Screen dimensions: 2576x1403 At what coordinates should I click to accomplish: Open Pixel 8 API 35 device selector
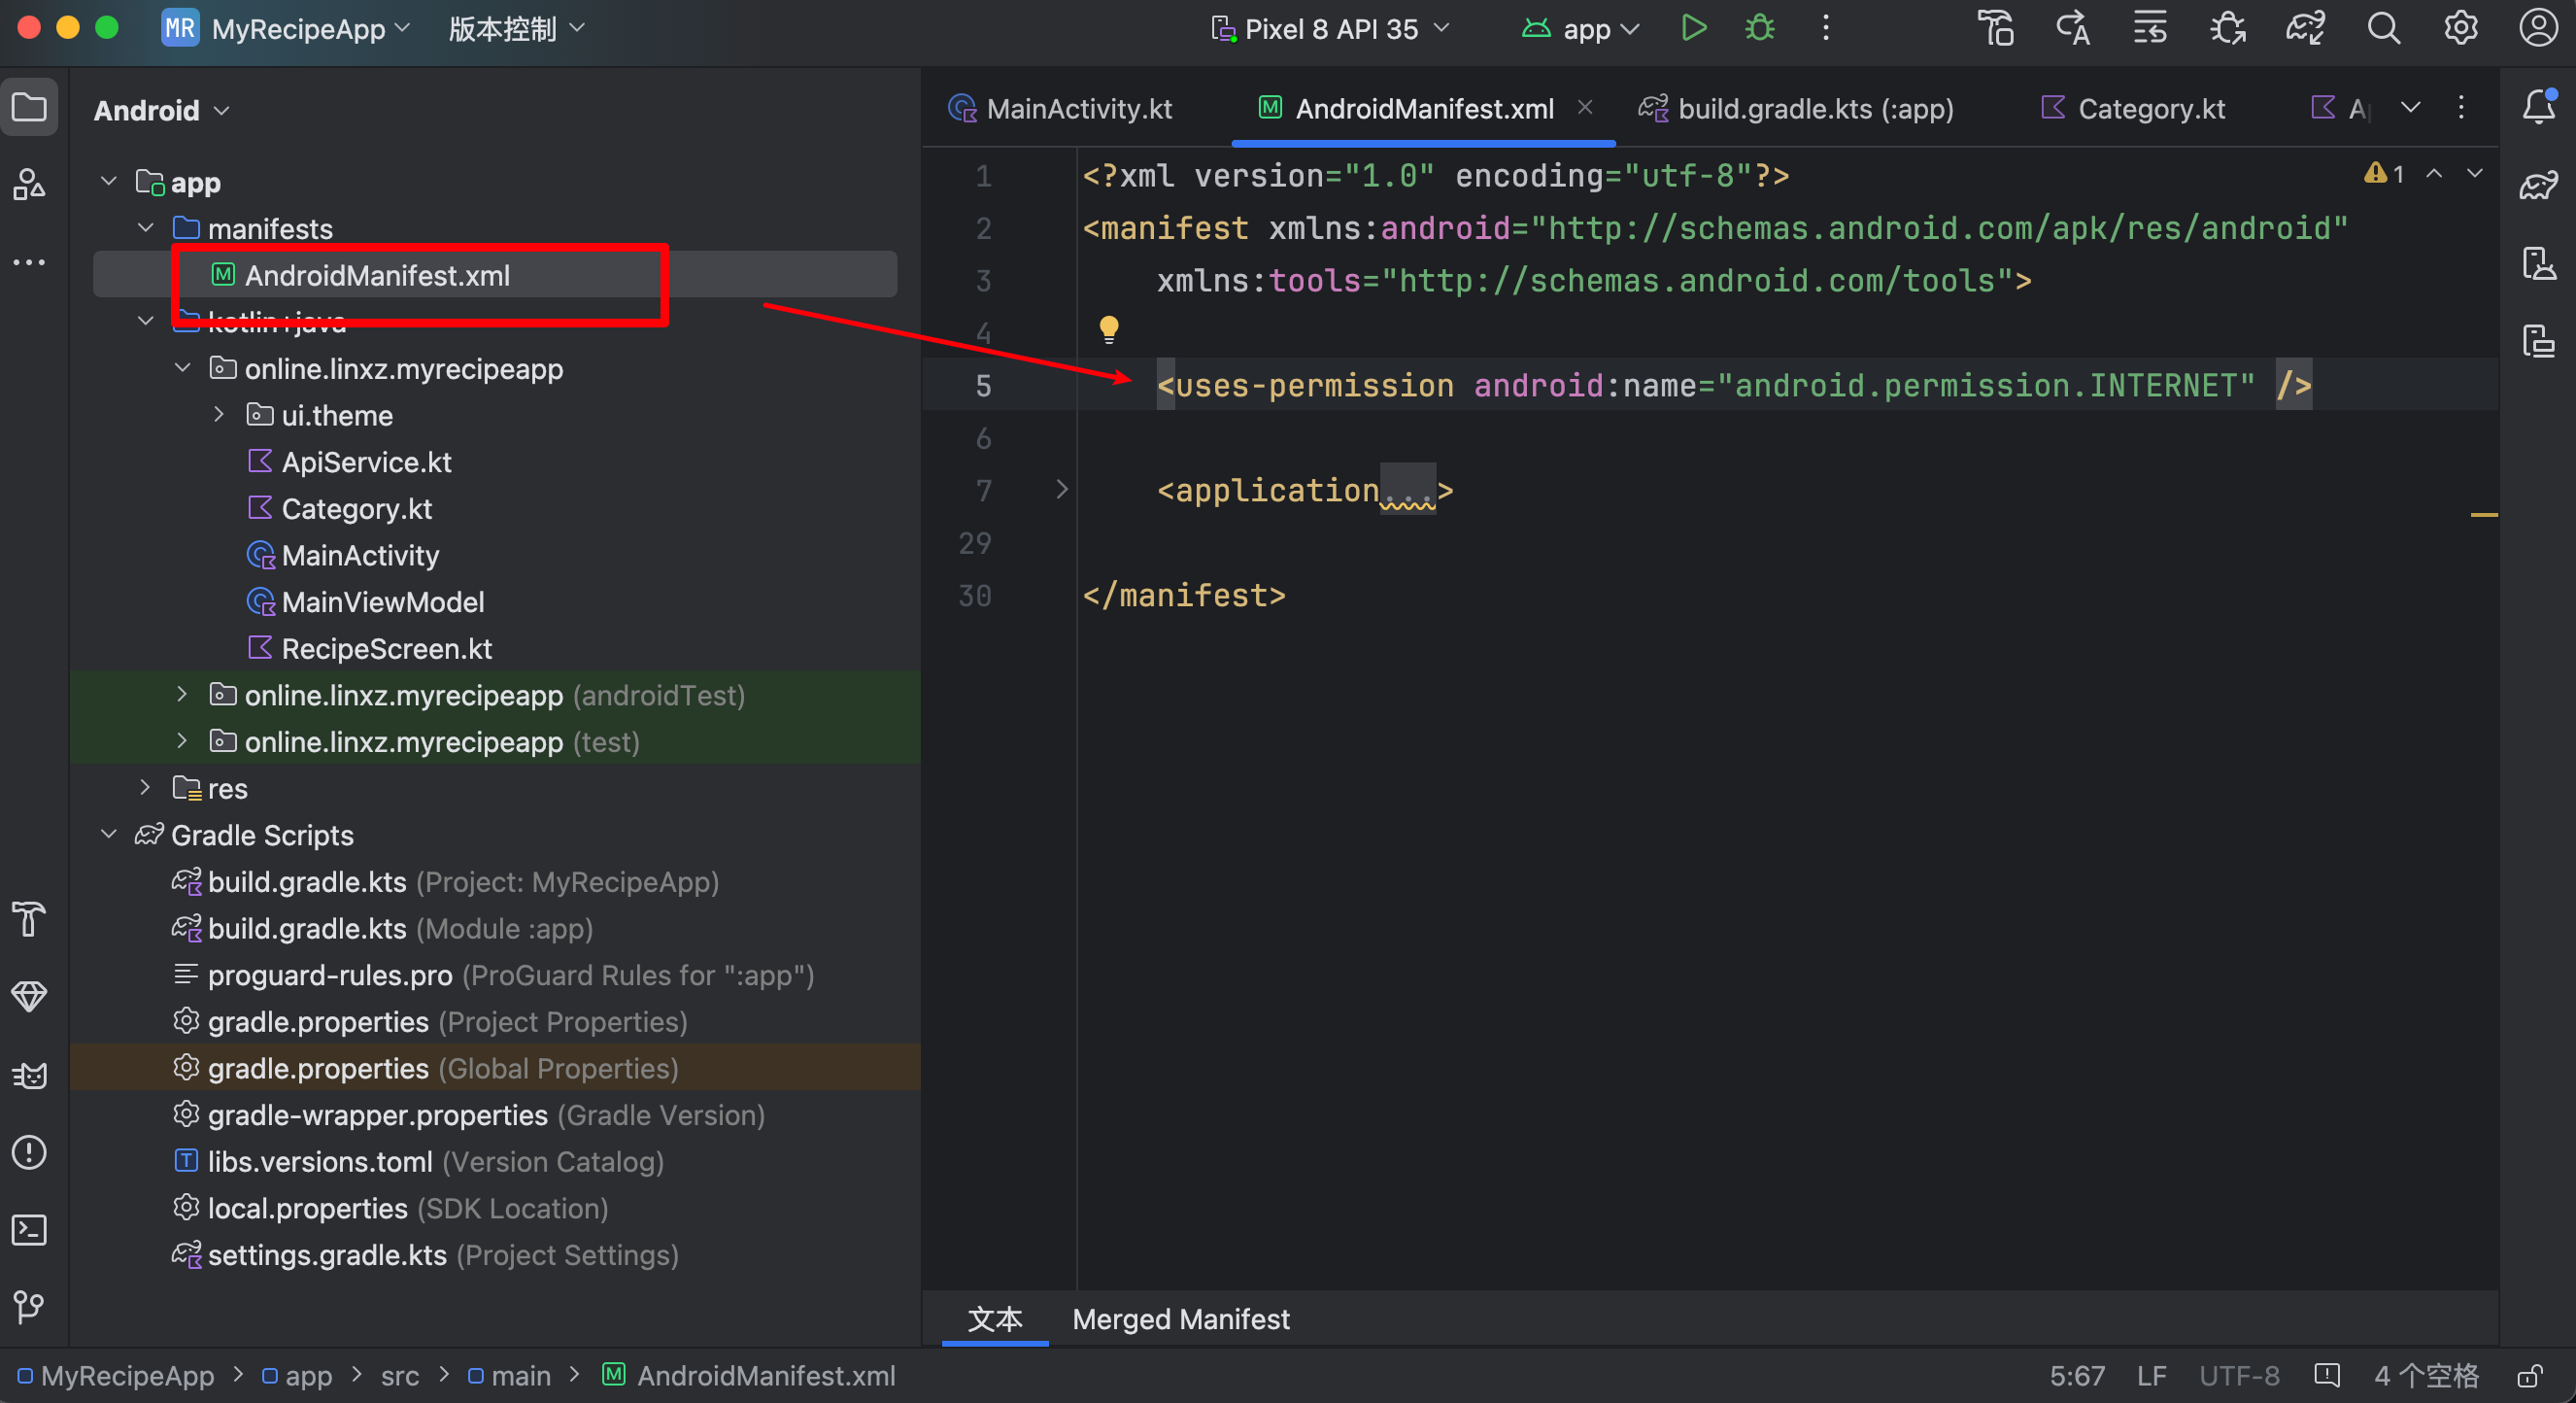coord(1330,28)
